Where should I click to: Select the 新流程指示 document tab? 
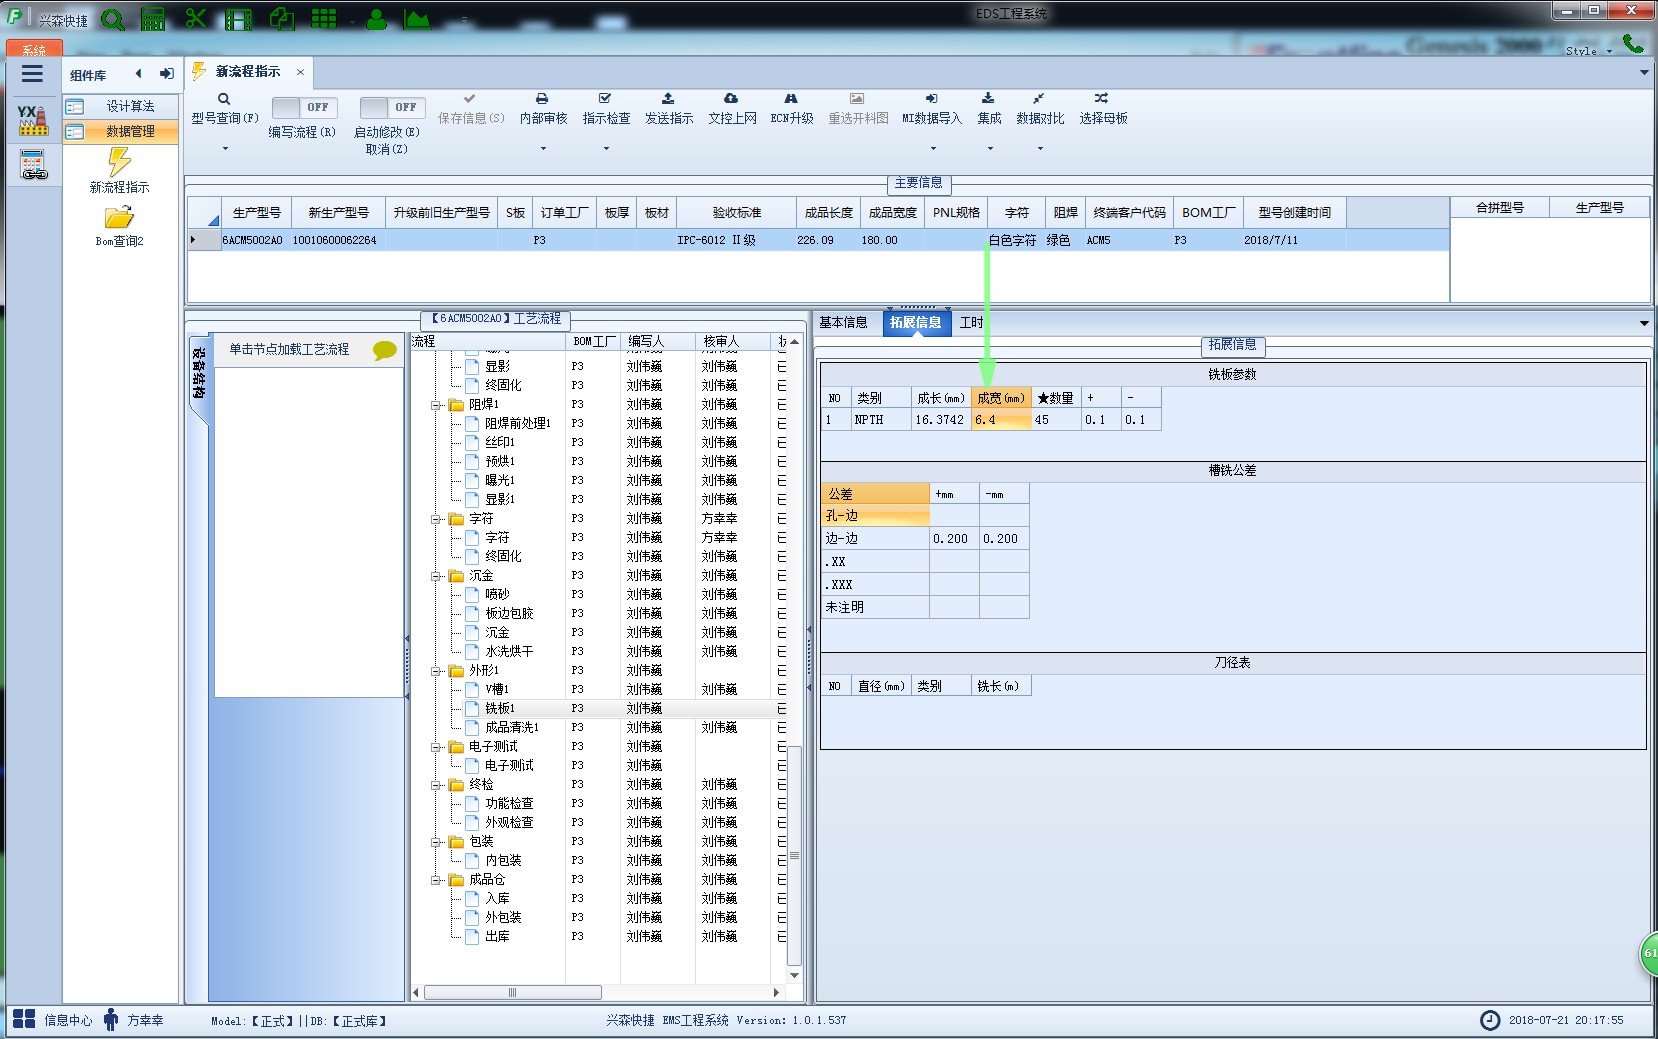point(247,72)
